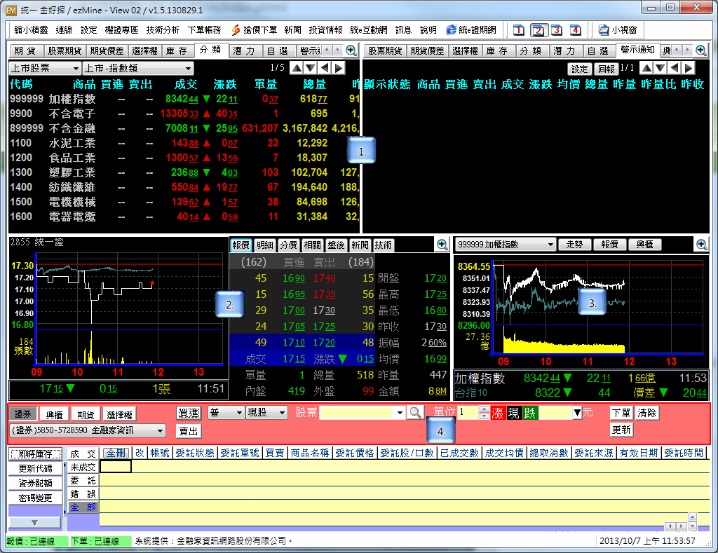The image size is (718, 553).
Task: Open the 小視窗 mini window icon
Action: (622, 30)
